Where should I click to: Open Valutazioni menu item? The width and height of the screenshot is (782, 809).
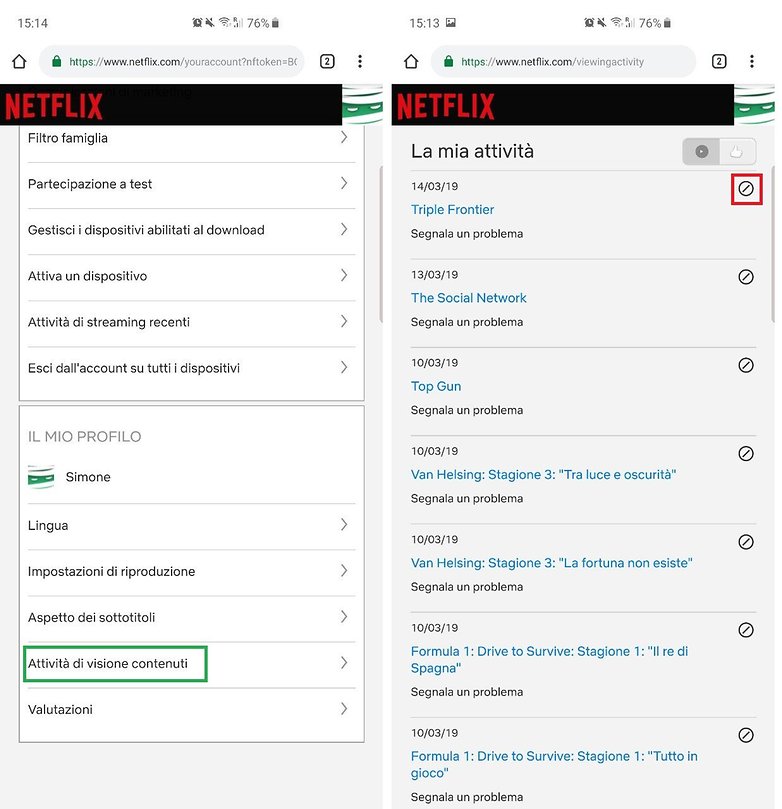[191, 710]
